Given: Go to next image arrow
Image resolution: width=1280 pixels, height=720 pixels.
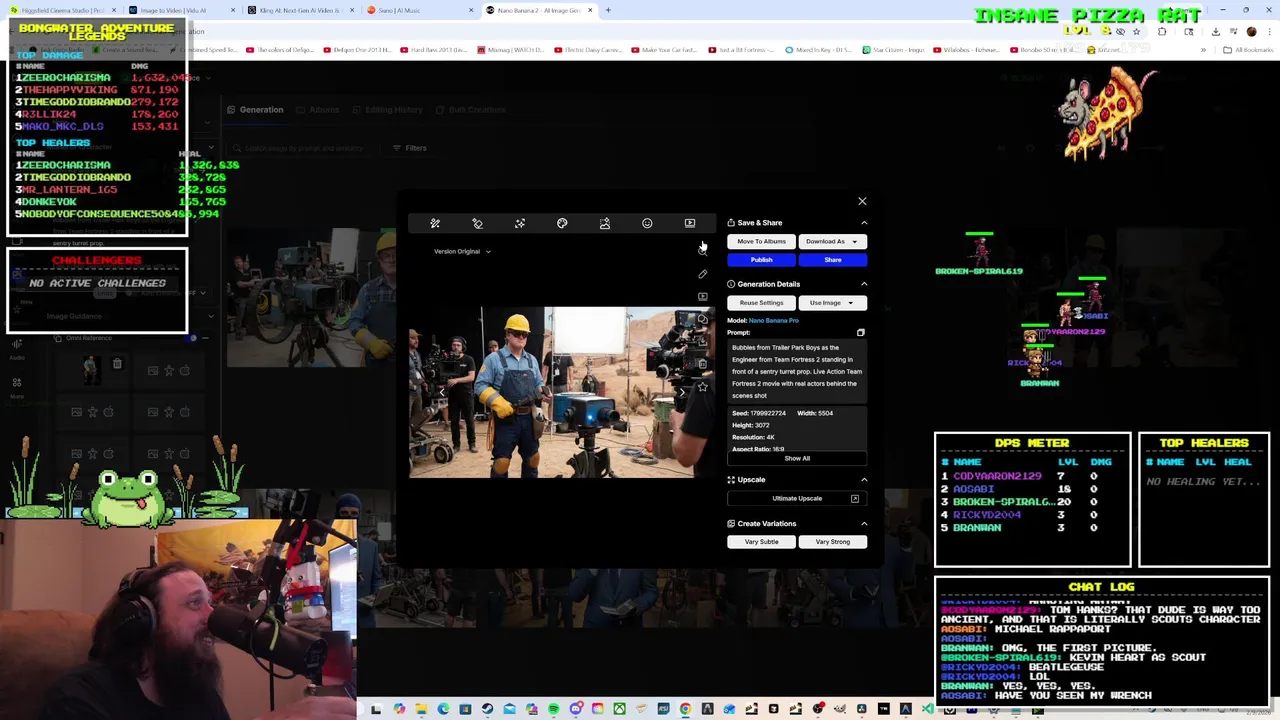Looking at the screenshot, I should point(682,392).
